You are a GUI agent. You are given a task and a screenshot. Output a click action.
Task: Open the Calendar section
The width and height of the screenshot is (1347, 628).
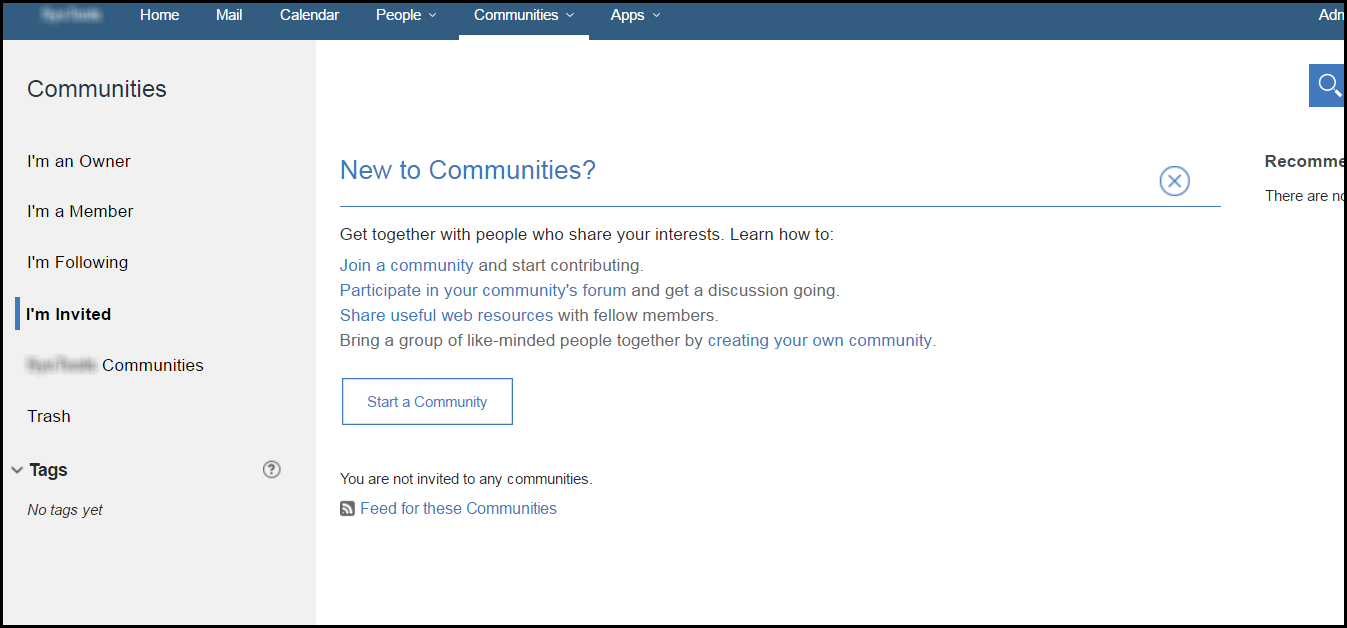(x=309, y=15)
